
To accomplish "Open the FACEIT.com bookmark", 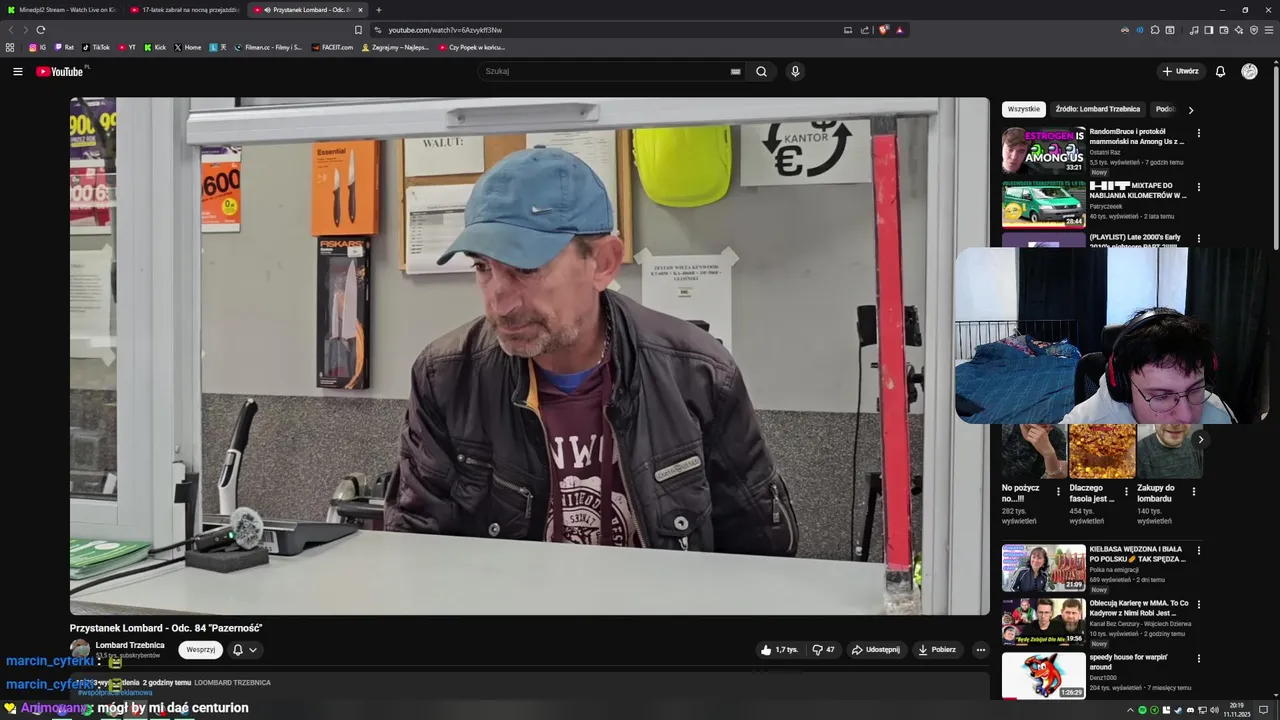I will coord(332,47).
